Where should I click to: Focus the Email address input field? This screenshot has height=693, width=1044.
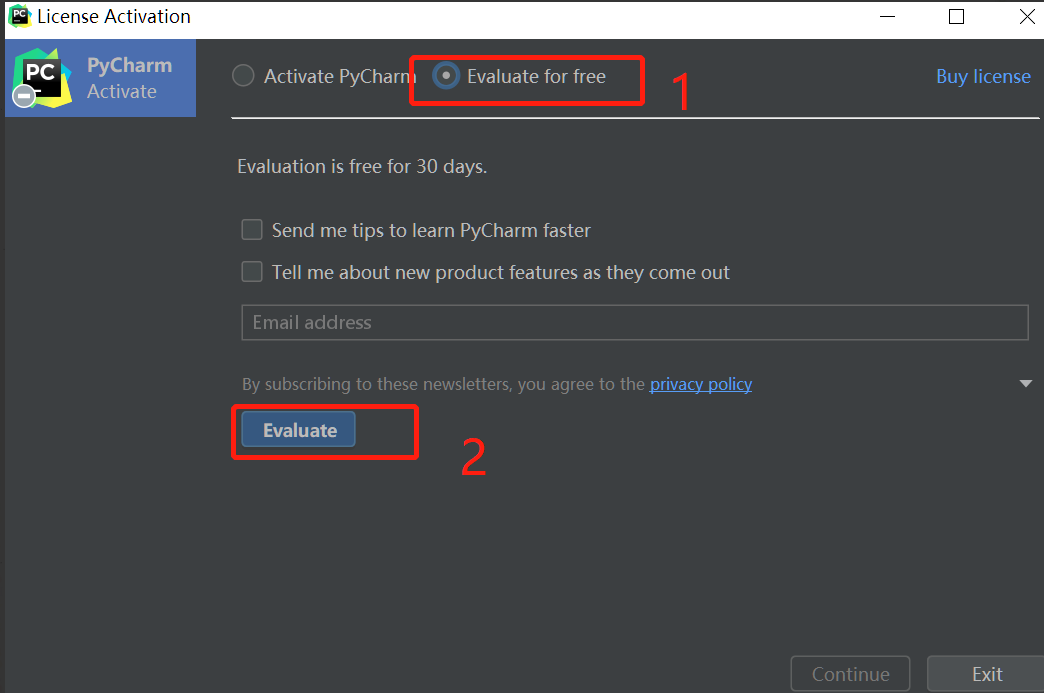[634, 322]
